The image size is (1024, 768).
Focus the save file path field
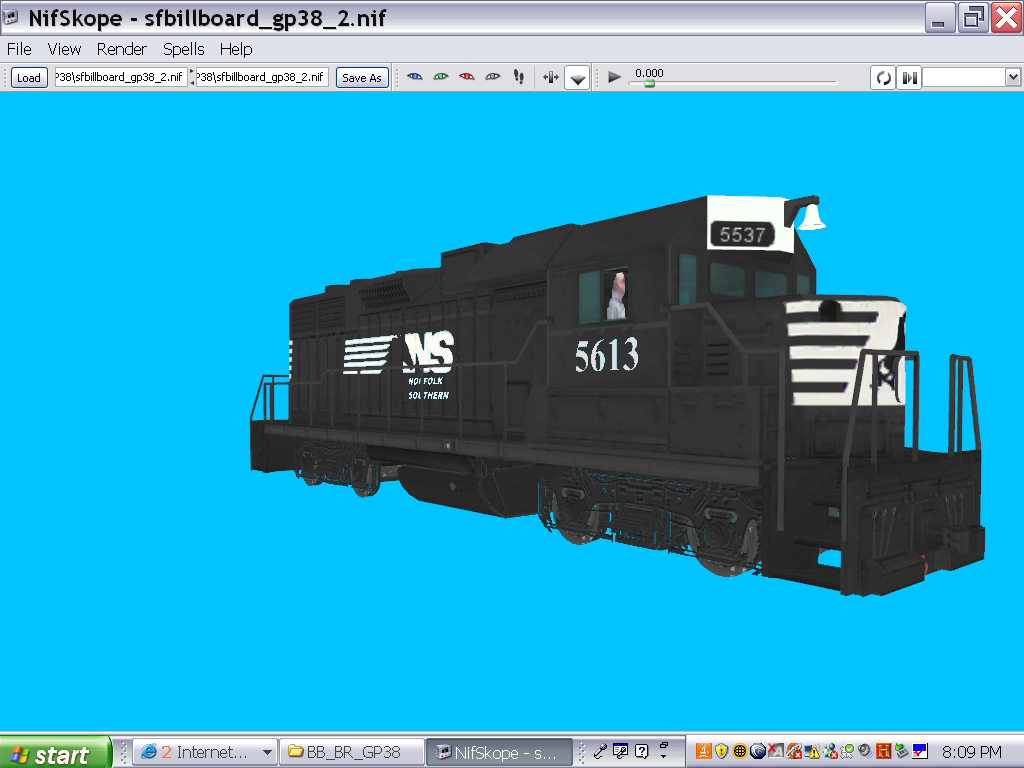[262, 77]
